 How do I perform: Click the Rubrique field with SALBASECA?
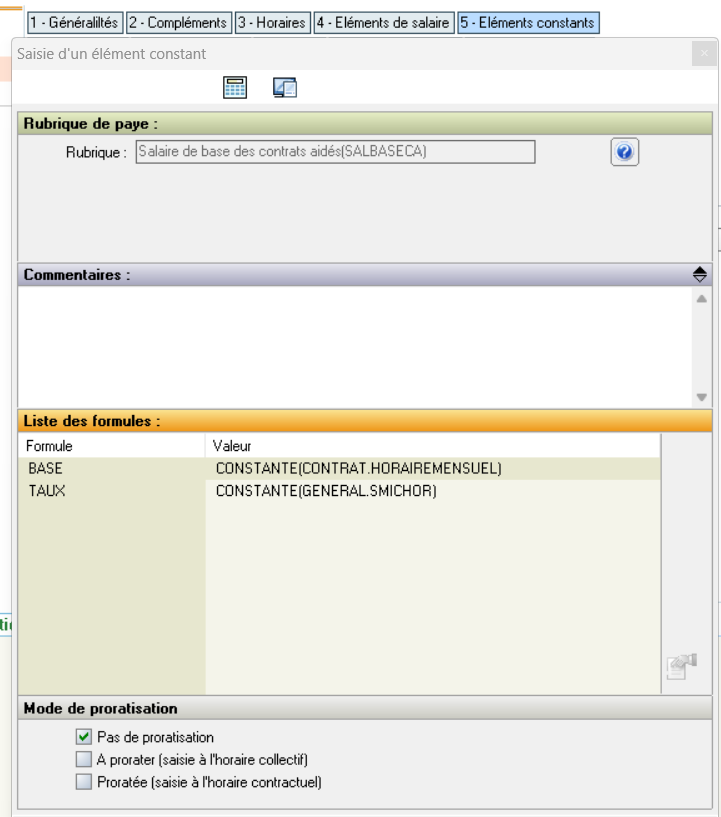click(334, 151)
